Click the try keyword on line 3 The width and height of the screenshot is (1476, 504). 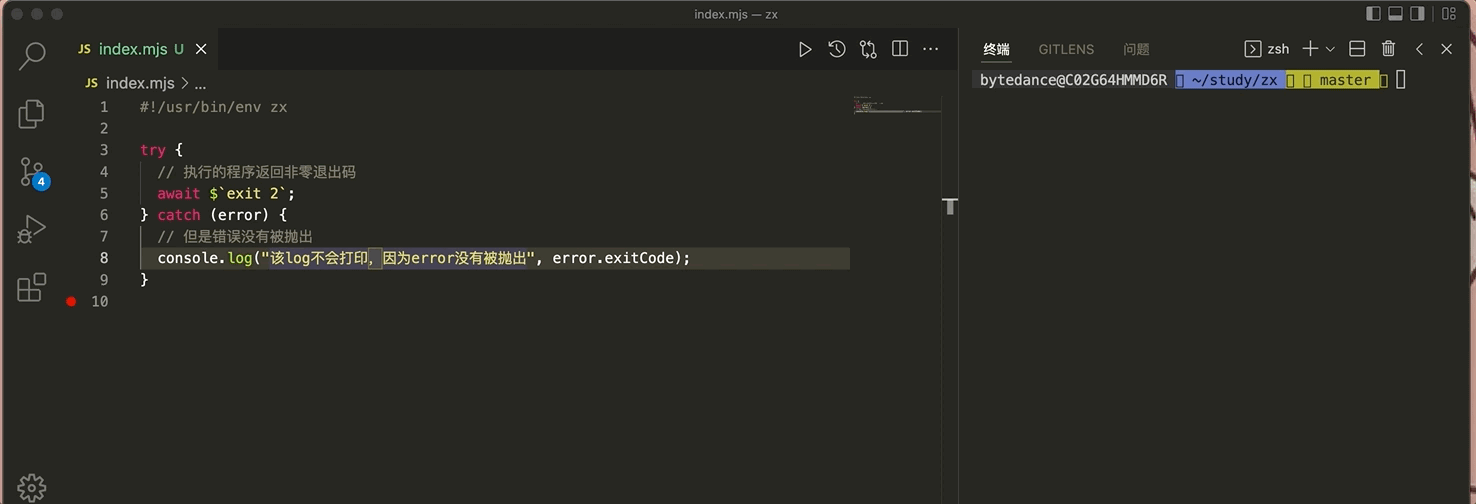153,150
